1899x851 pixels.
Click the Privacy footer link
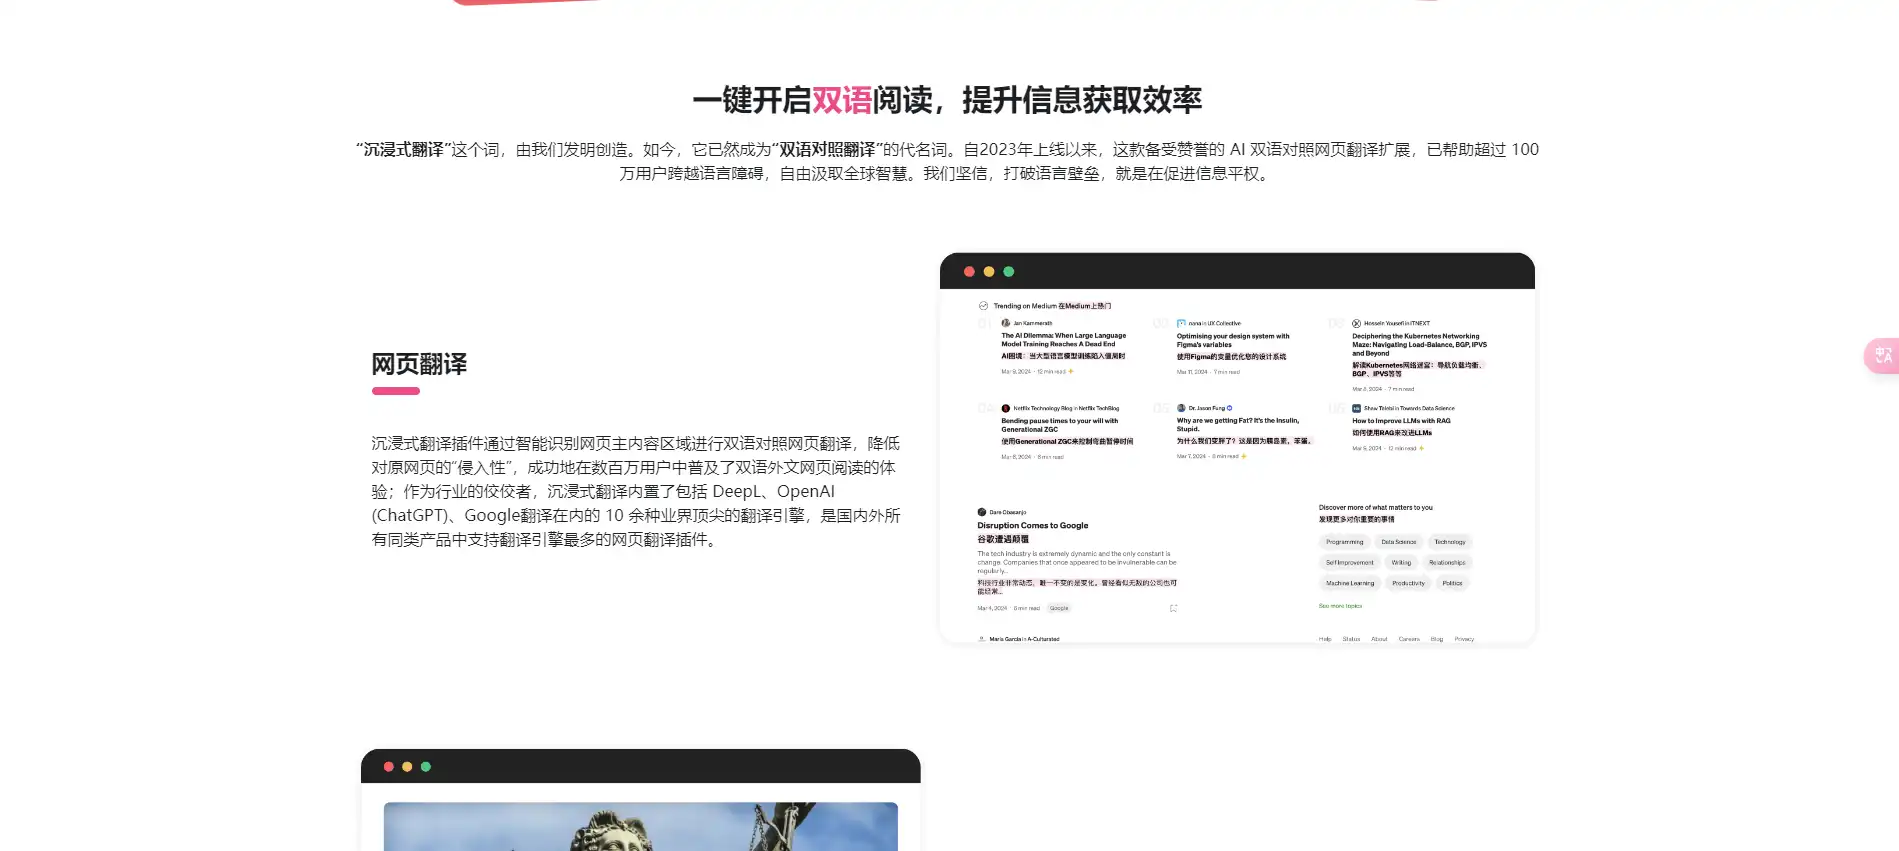[1464, 639]
